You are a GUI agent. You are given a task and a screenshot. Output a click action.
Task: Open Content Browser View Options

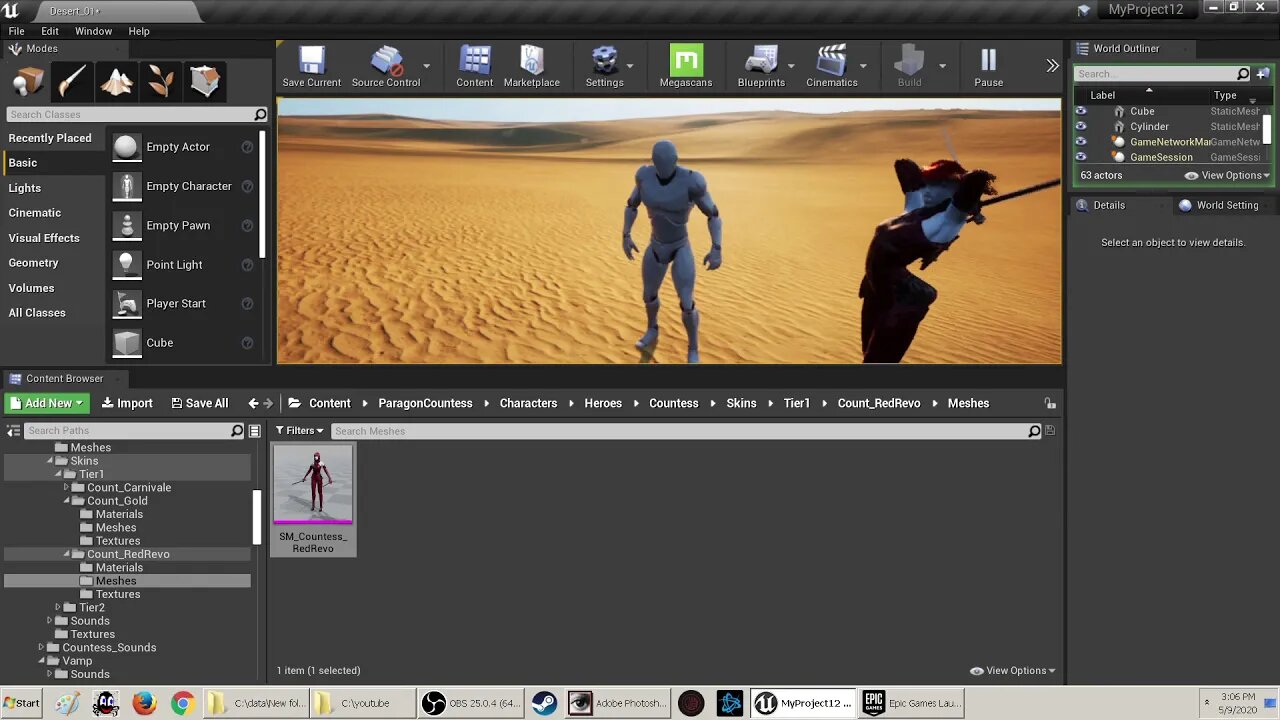pos(1012,671)
